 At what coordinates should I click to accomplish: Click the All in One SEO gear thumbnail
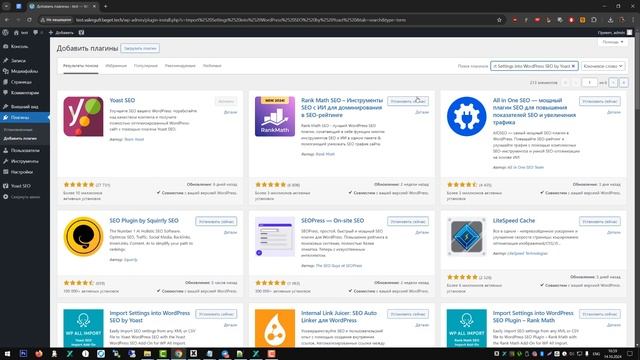point(467,116)
